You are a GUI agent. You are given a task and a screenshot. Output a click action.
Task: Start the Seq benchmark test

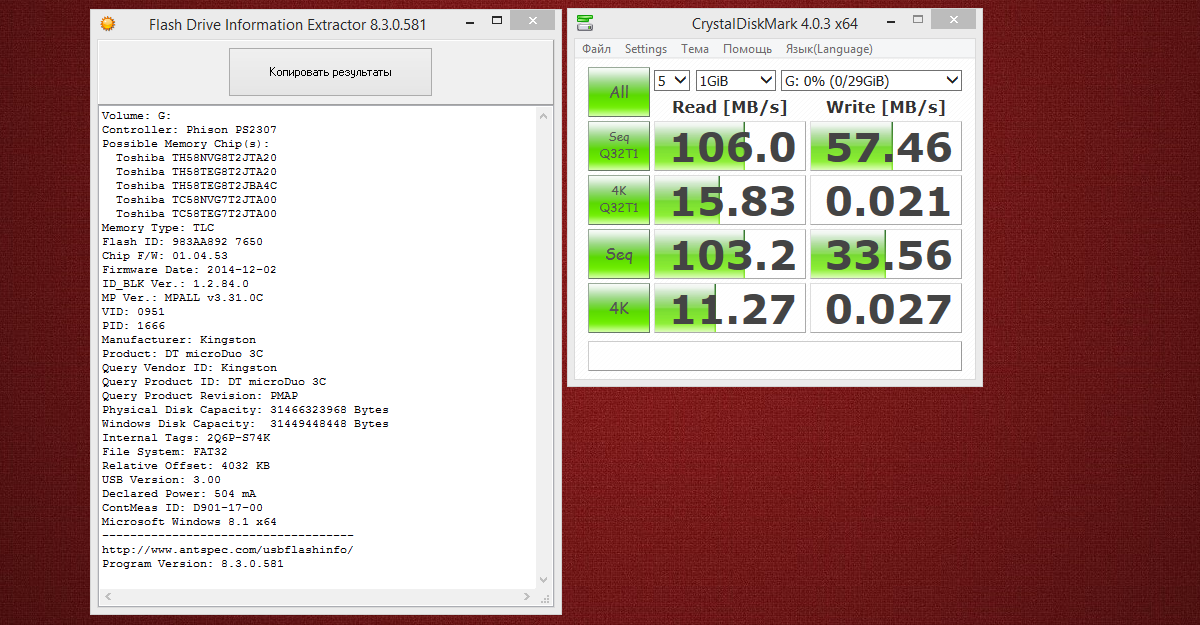coord(619,255)
